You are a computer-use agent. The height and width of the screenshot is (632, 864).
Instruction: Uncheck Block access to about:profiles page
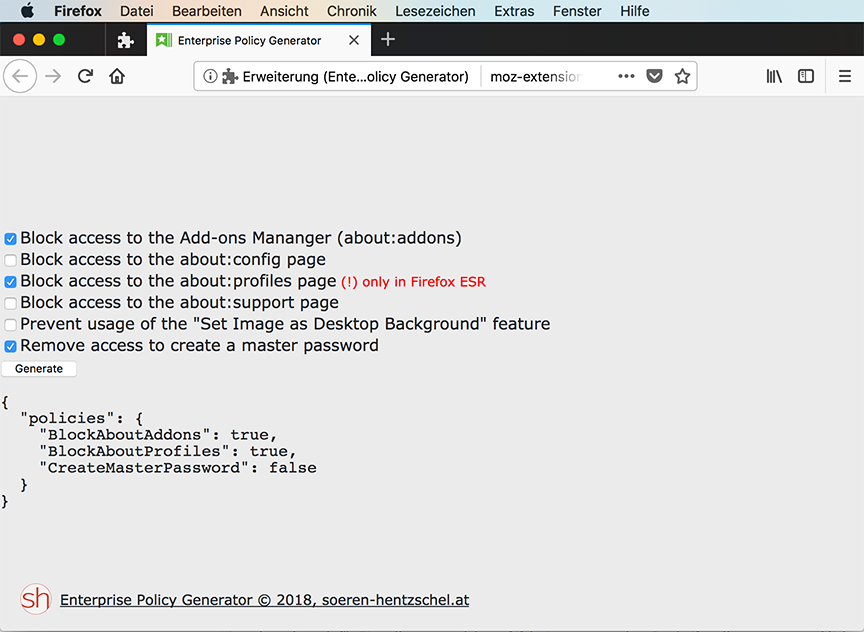tap(10, 282)
